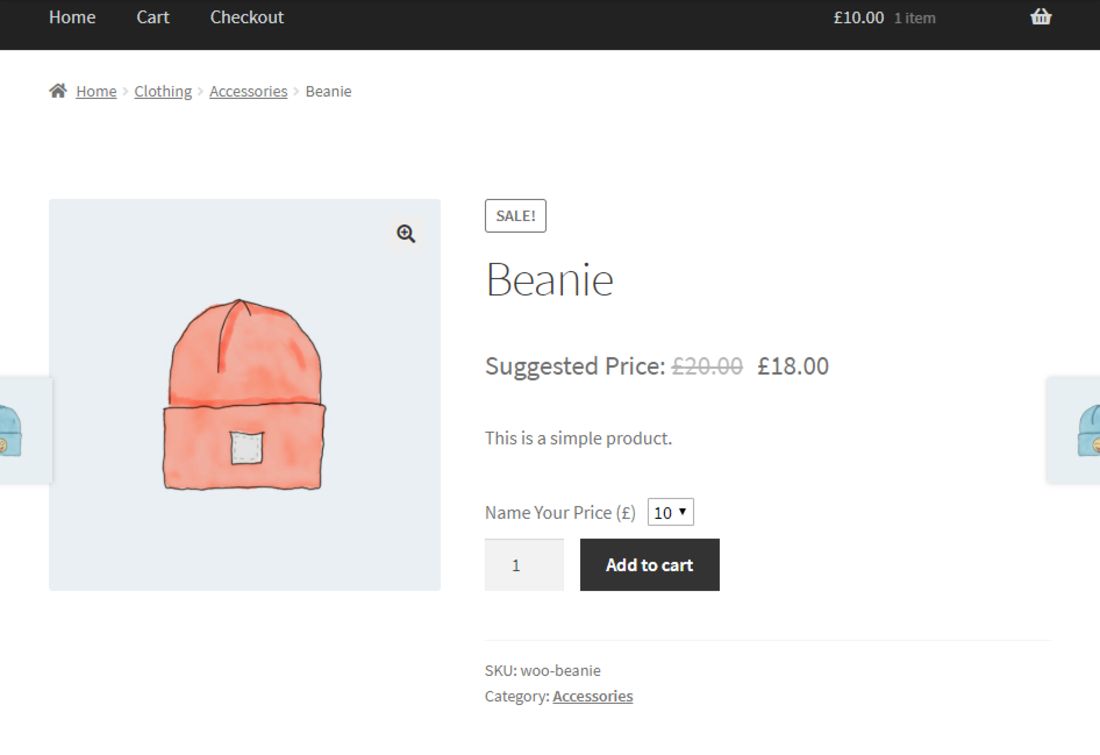Click the orange beanie product image
The width and height of the screenshot is (1100, 755).
[x=245, y=395]
